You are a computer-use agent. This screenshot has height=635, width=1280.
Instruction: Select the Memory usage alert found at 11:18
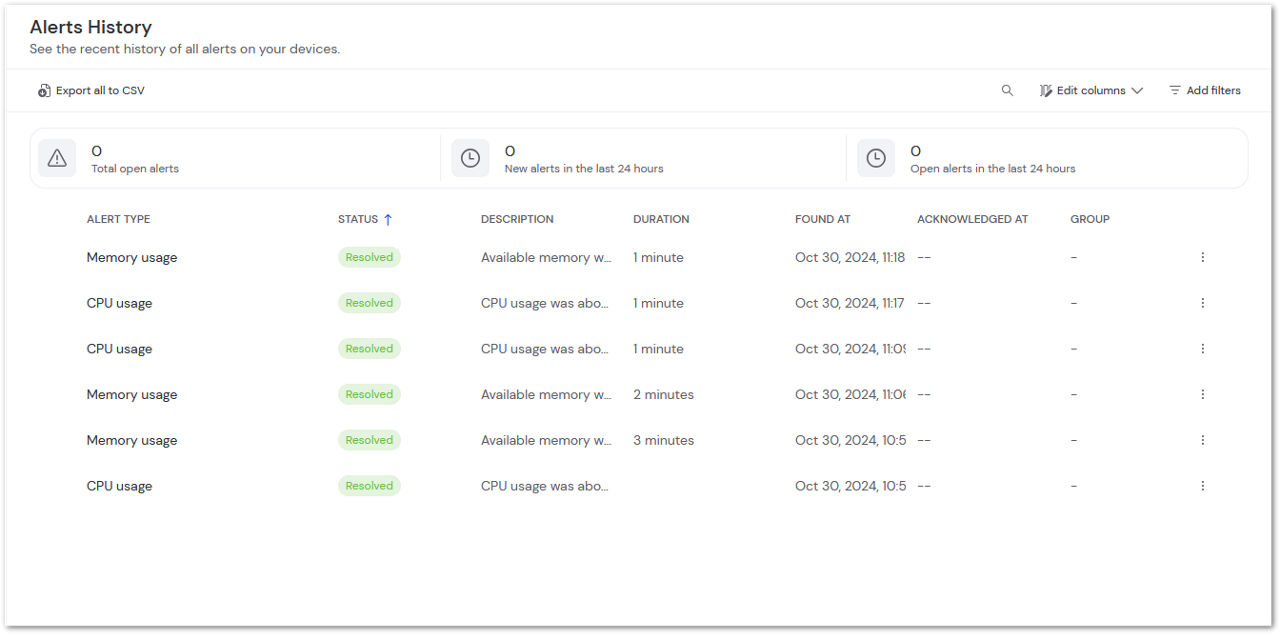click(x=132, y=257)
